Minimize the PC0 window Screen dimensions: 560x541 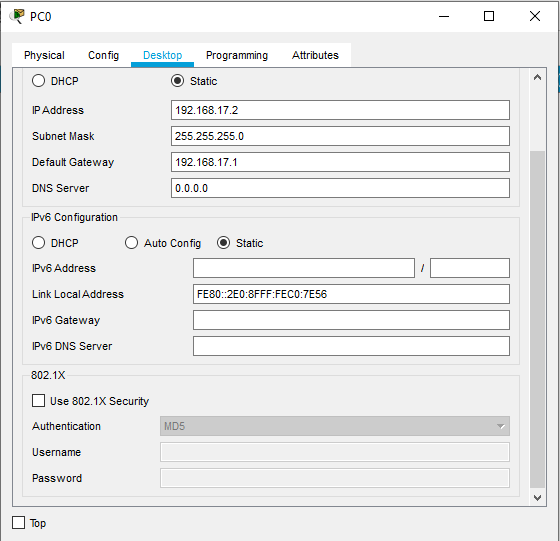coord(444,16)
